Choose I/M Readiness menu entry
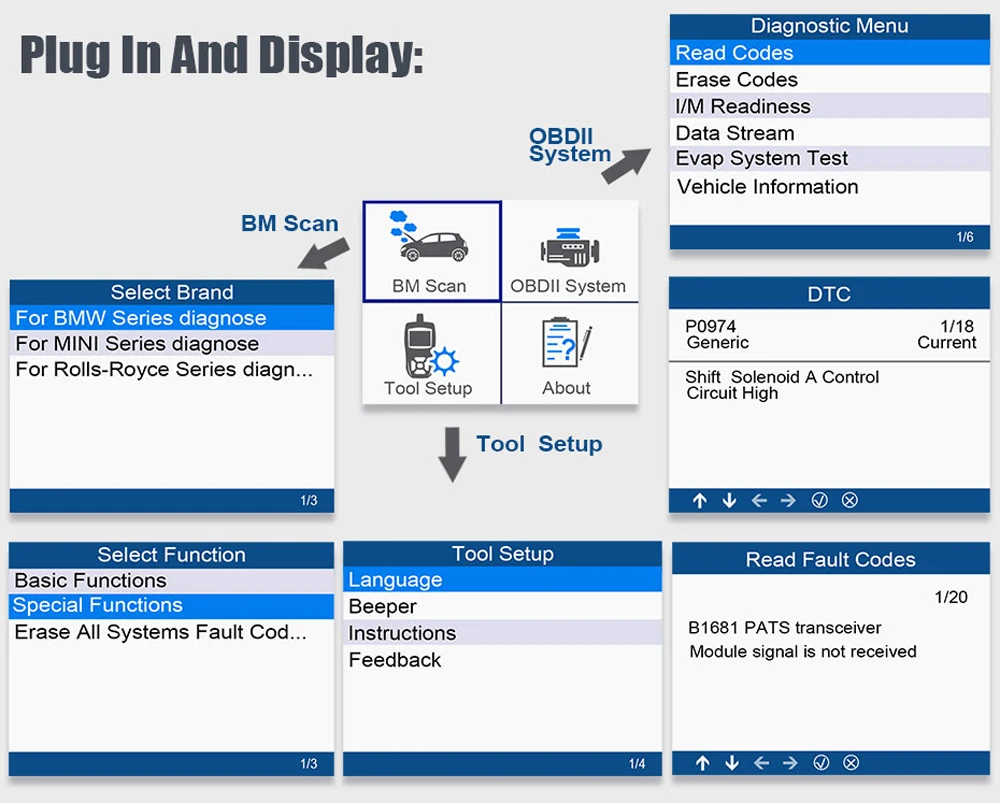 830,106
